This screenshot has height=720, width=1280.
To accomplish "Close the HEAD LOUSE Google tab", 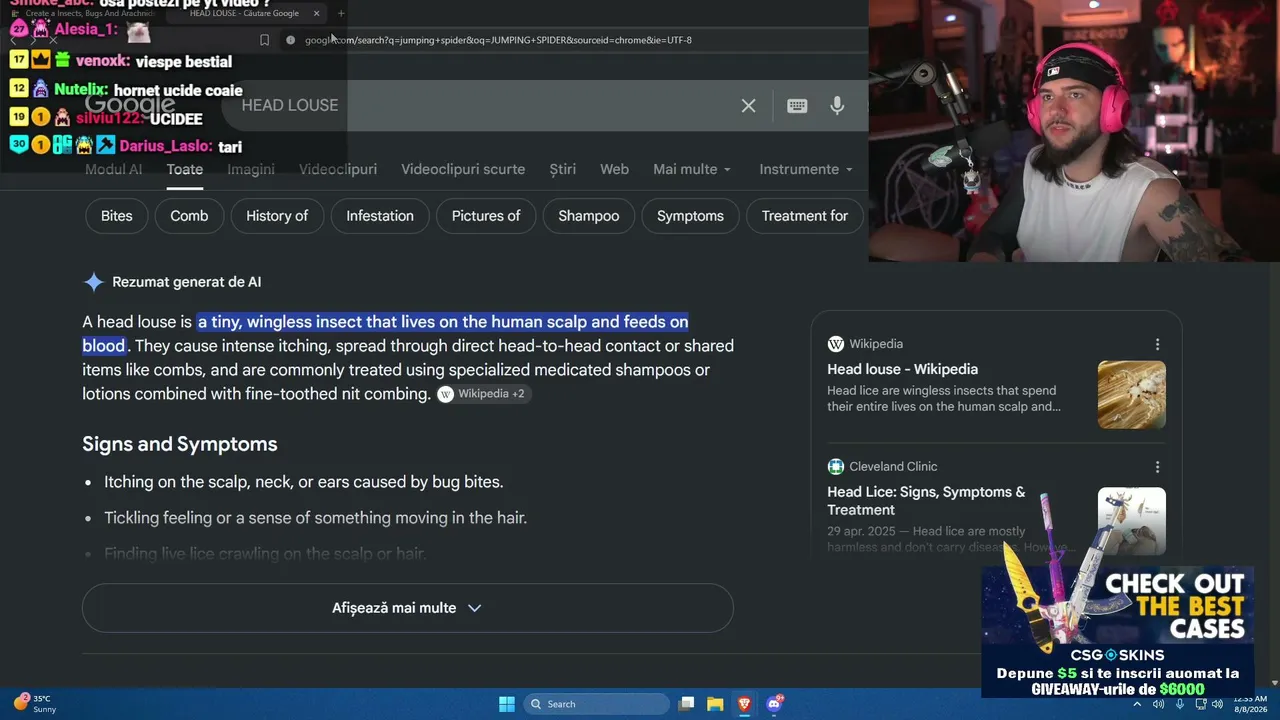I will click(x=317, y=13).
